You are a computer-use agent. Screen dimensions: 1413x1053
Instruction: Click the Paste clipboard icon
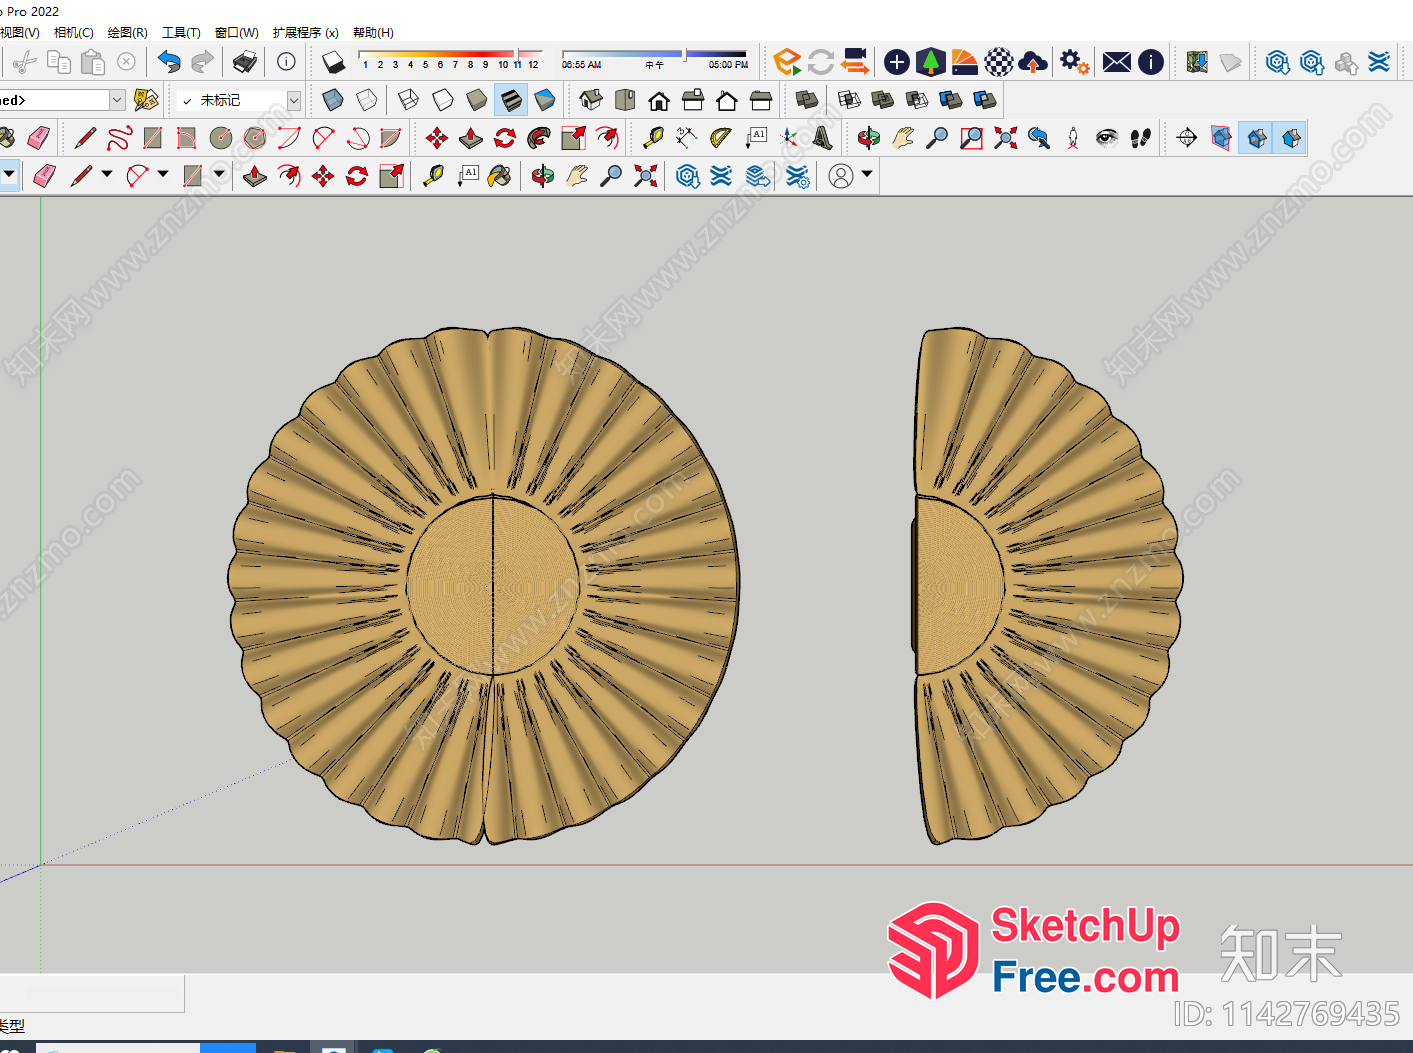tap(93, 62)
